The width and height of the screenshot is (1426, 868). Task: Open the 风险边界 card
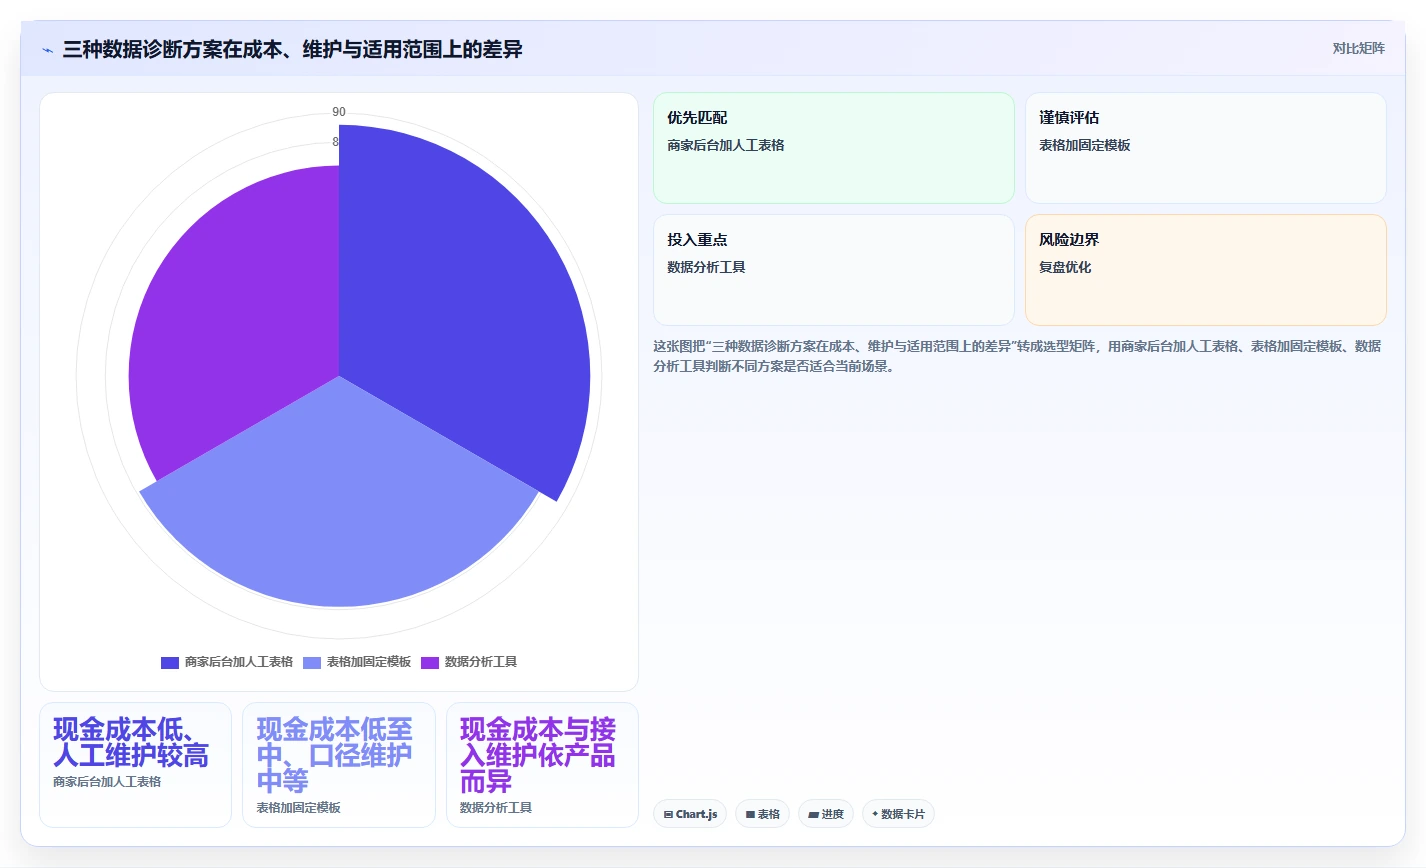(1206, 270)
